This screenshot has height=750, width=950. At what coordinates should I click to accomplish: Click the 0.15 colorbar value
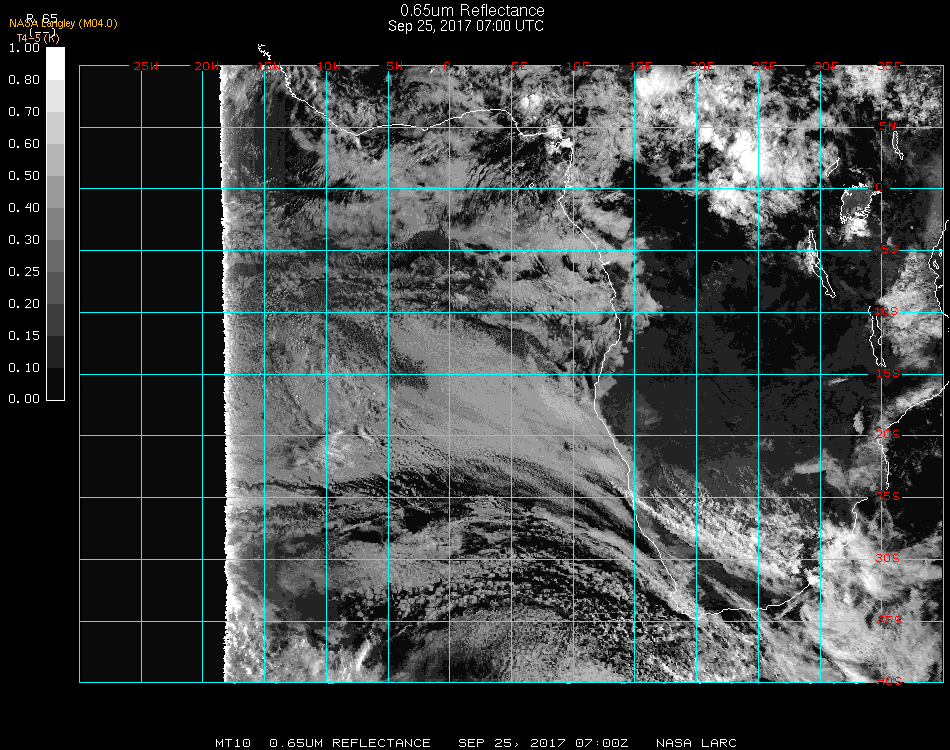point(24,336)
